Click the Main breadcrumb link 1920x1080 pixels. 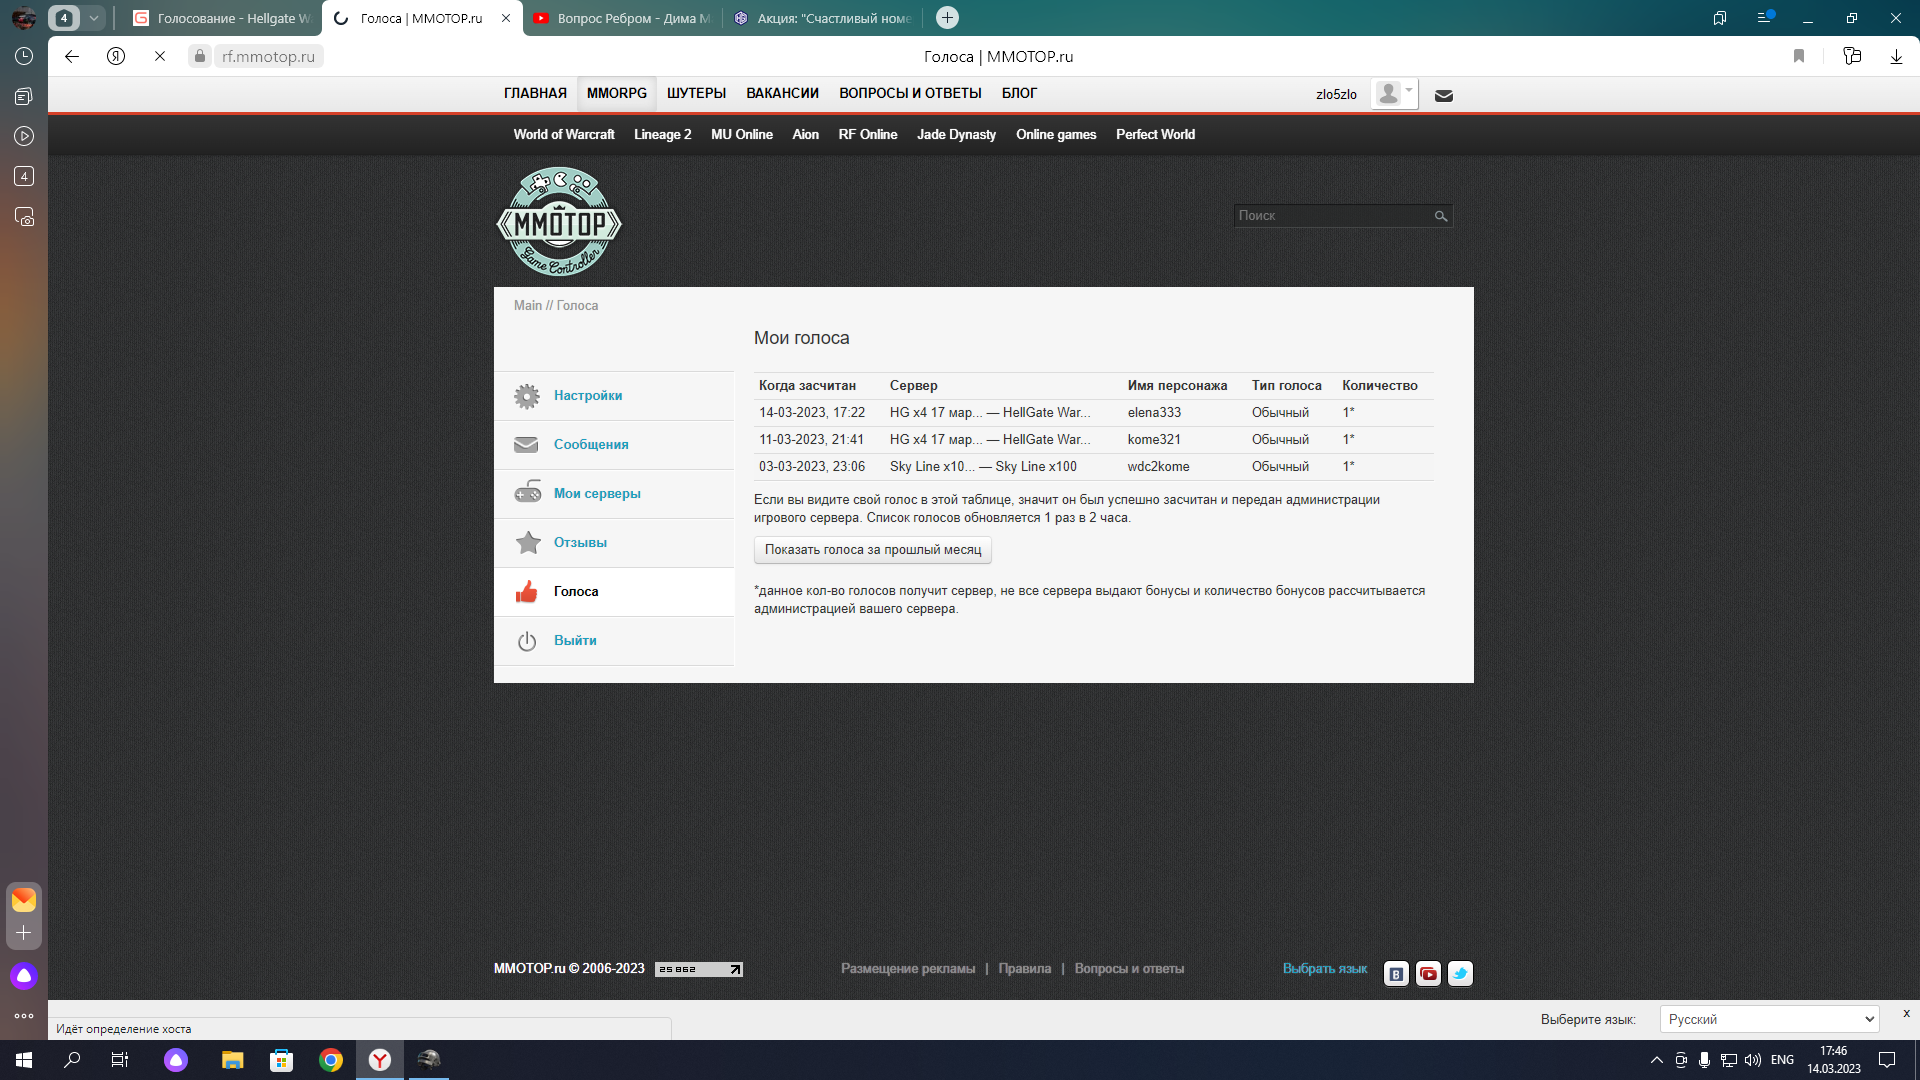tap(527, 306)
